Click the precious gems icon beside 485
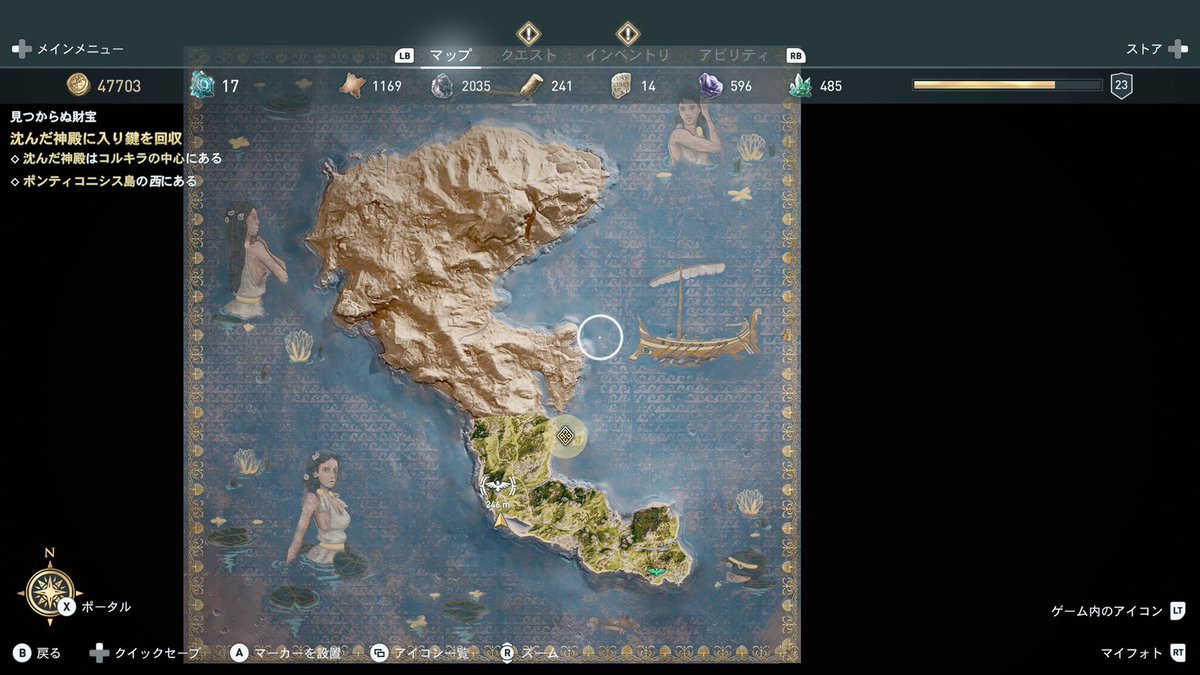This screenshot has height=675, width=1200. [800, 86]
